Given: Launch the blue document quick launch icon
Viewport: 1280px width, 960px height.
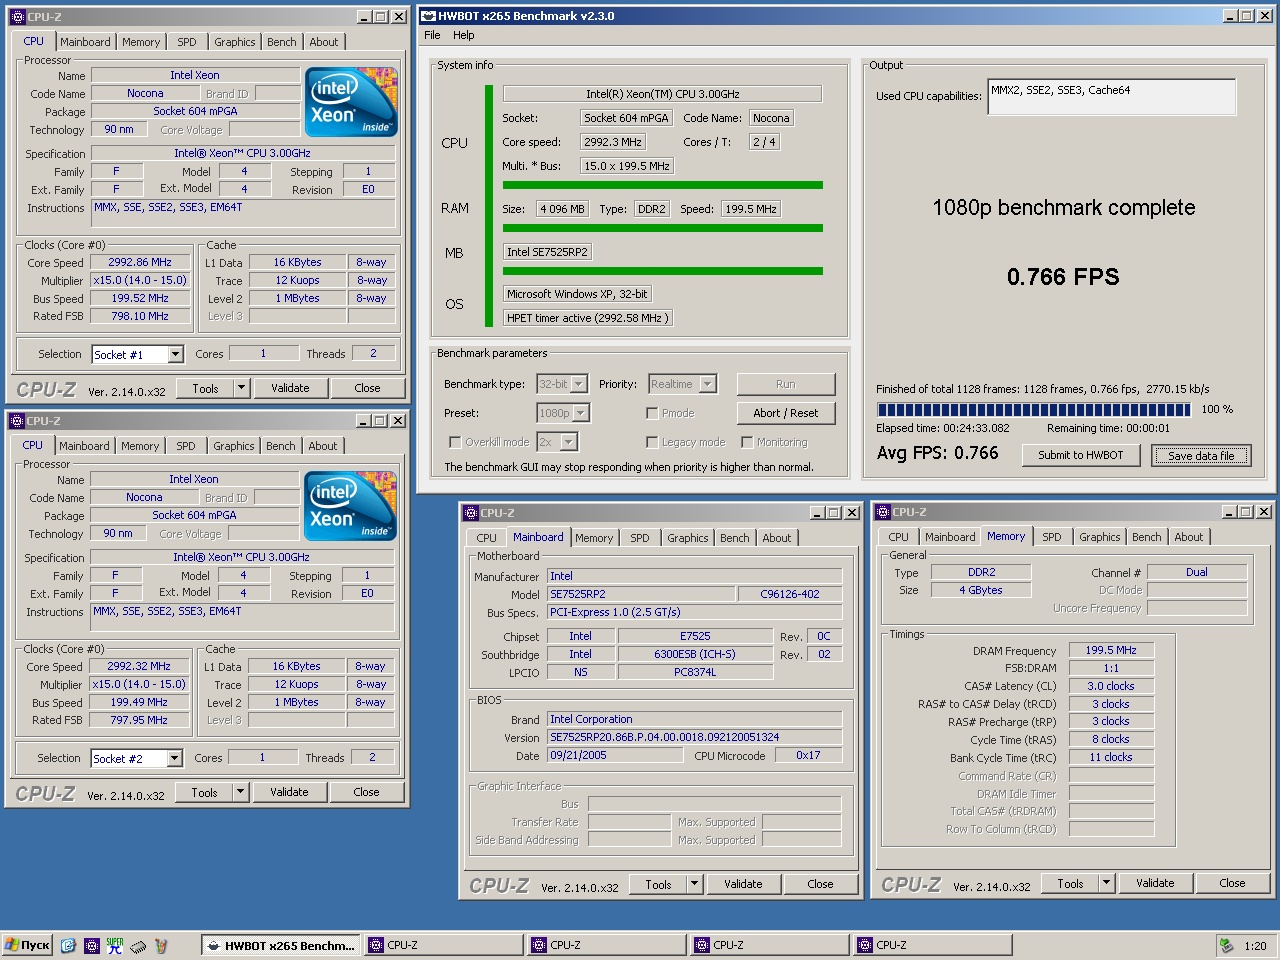Looking at the screenshot, I should (x=68, y=945).
